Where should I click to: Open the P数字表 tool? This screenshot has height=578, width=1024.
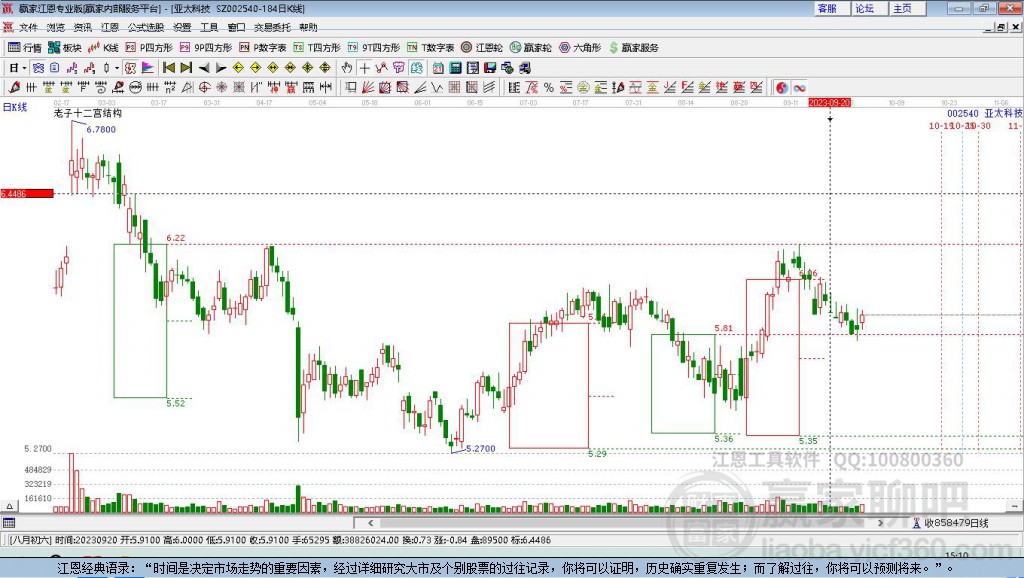[263, 48]
